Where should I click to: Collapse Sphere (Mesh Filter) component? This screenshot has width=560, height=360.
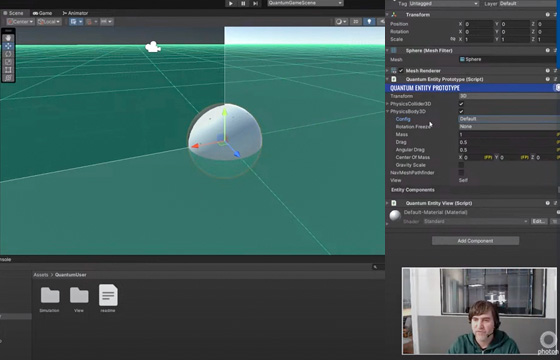388,50
